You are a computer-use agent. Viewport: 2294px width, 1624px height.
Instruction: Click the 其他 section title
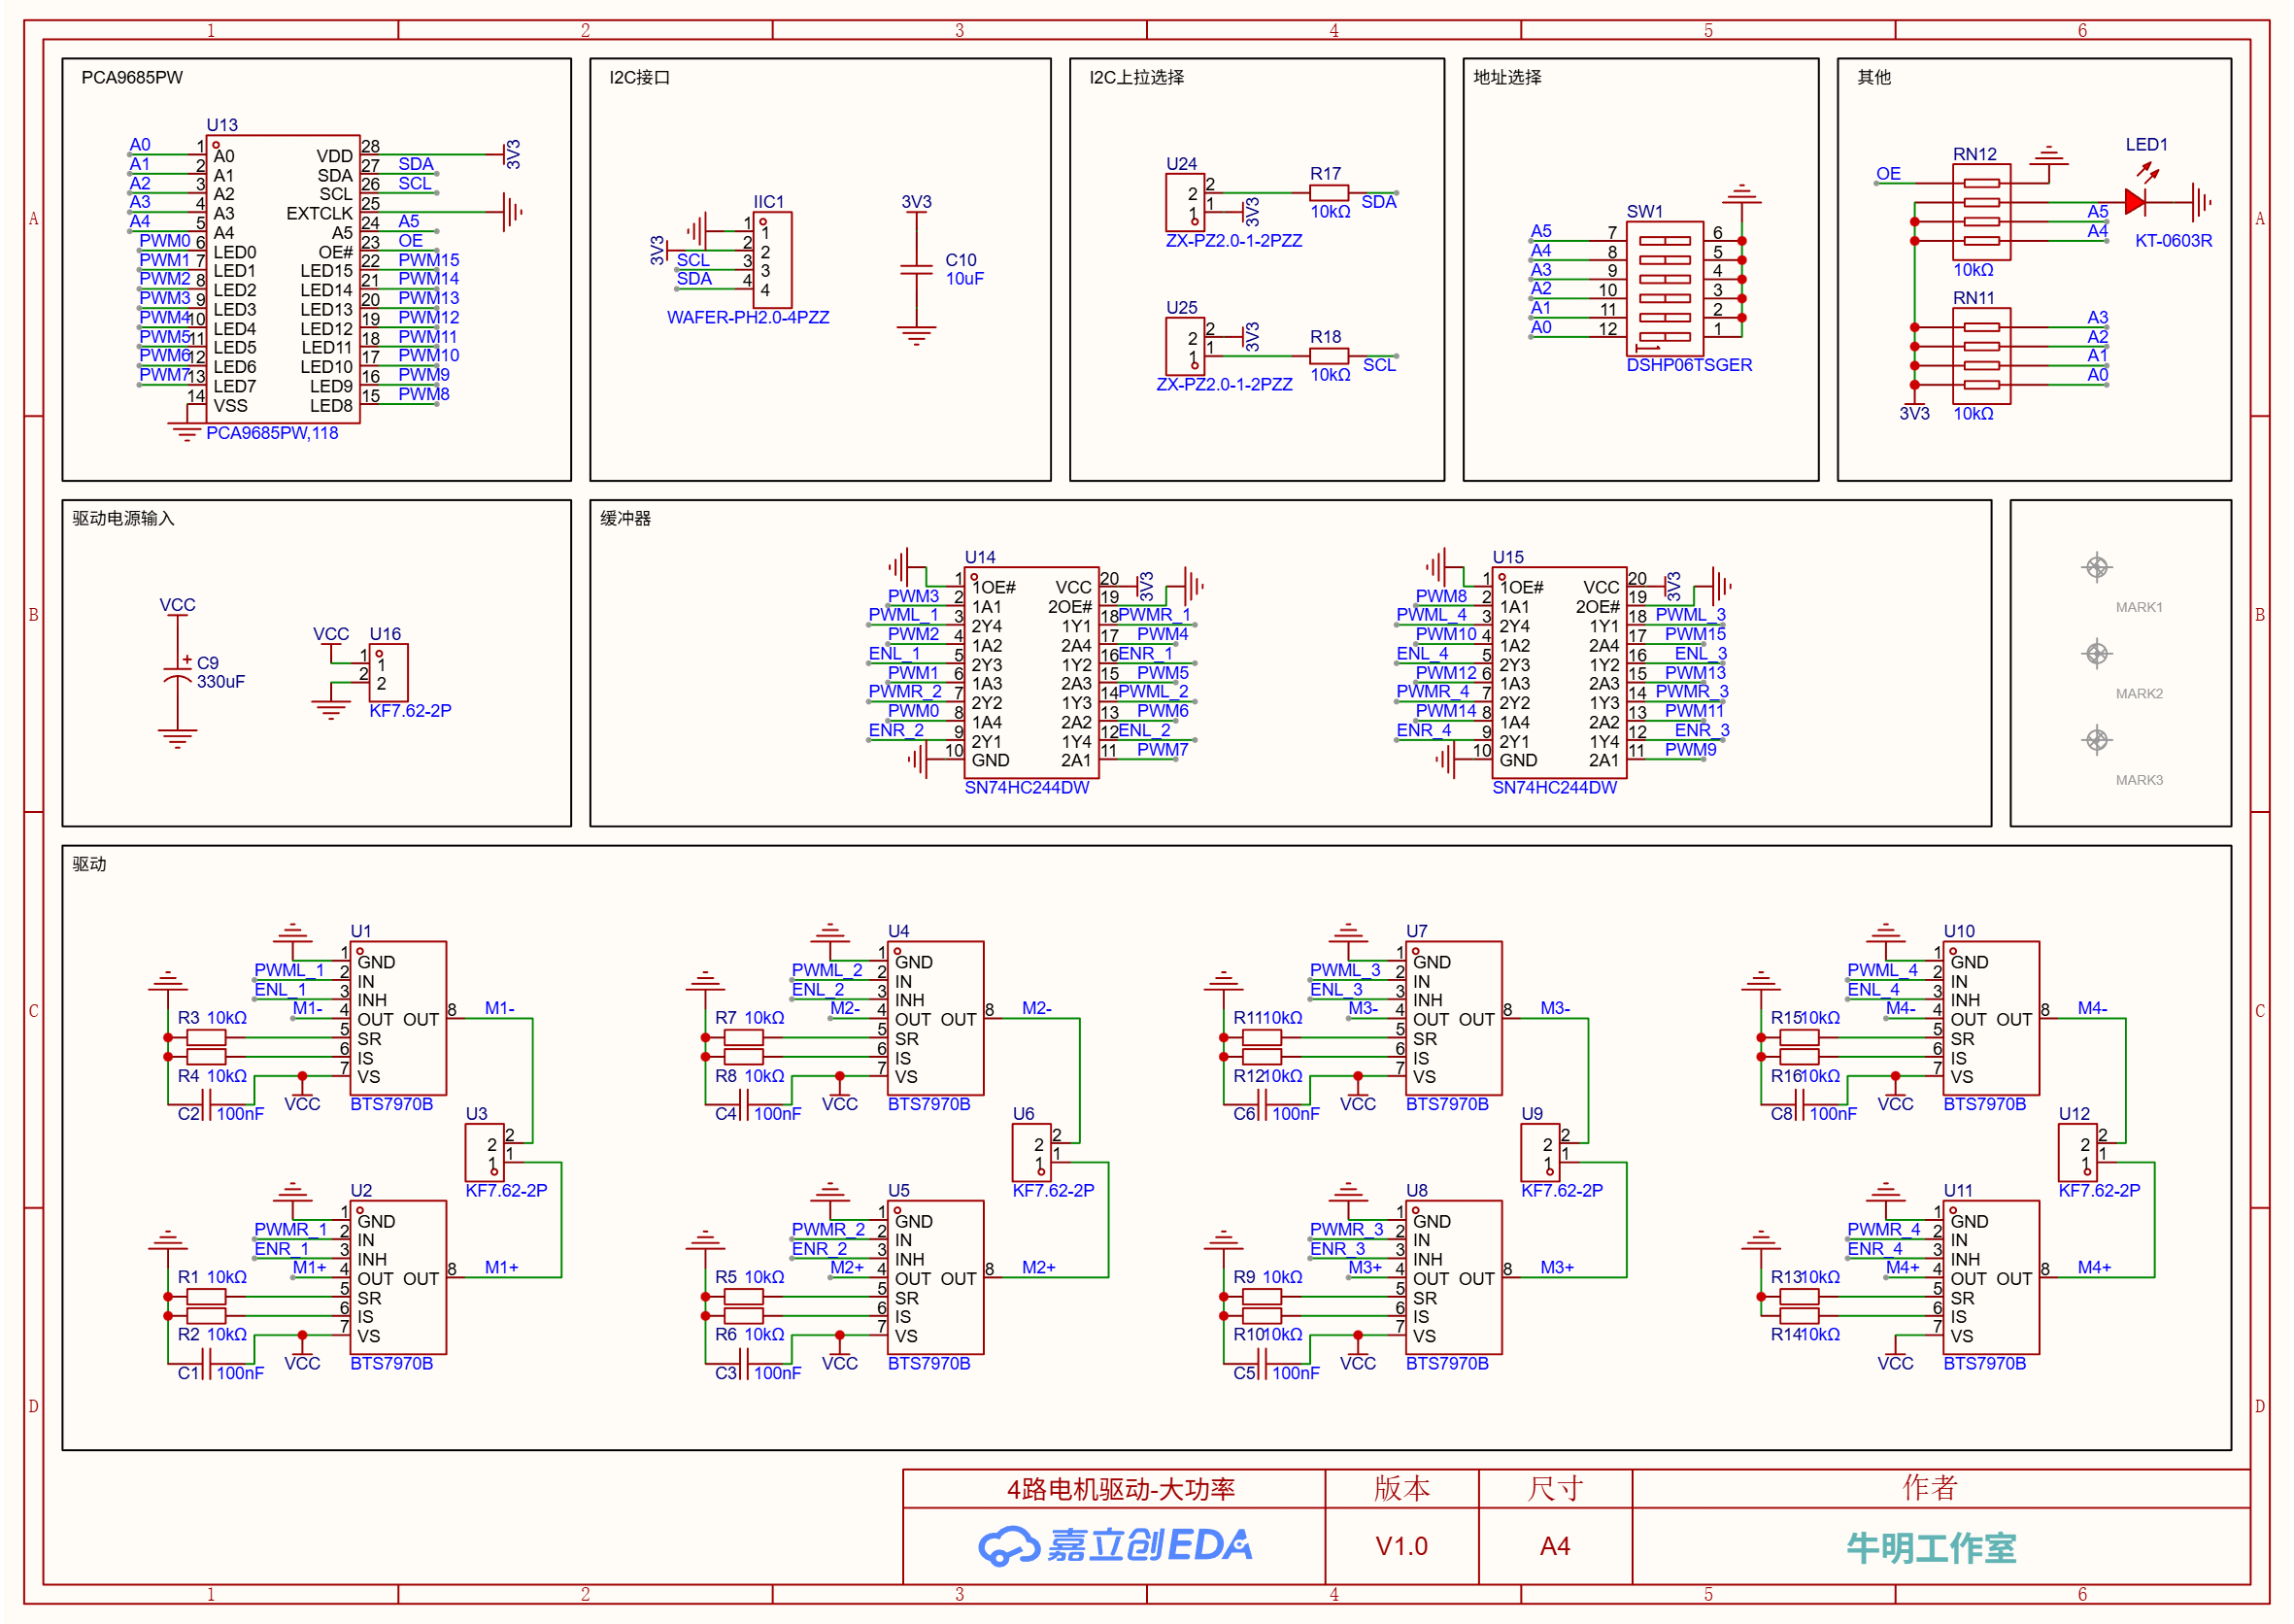point(1874,77)
